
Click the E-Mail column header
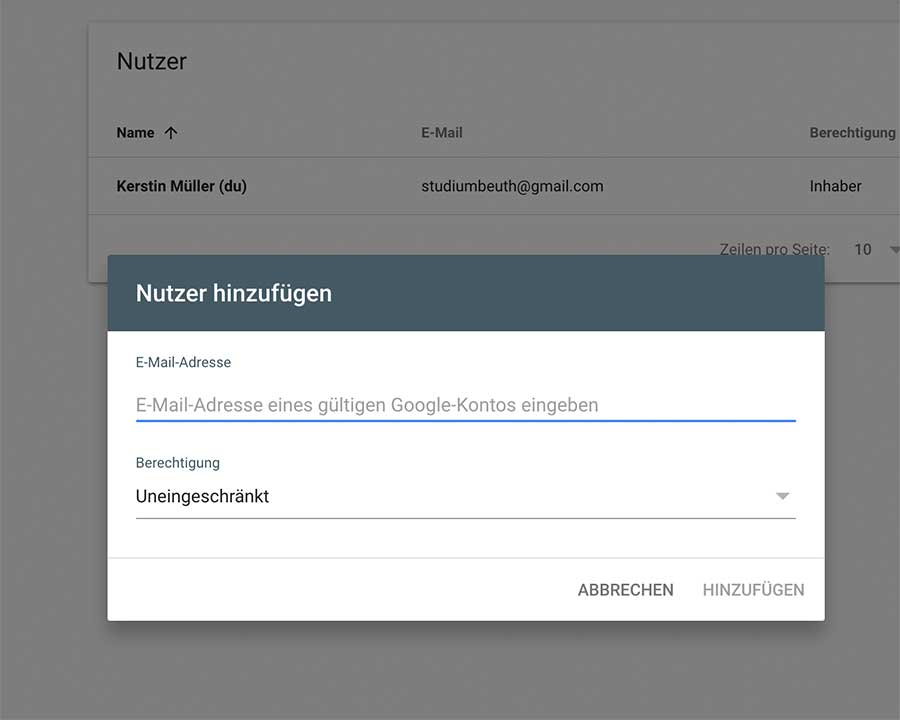(x=441, y=132)
